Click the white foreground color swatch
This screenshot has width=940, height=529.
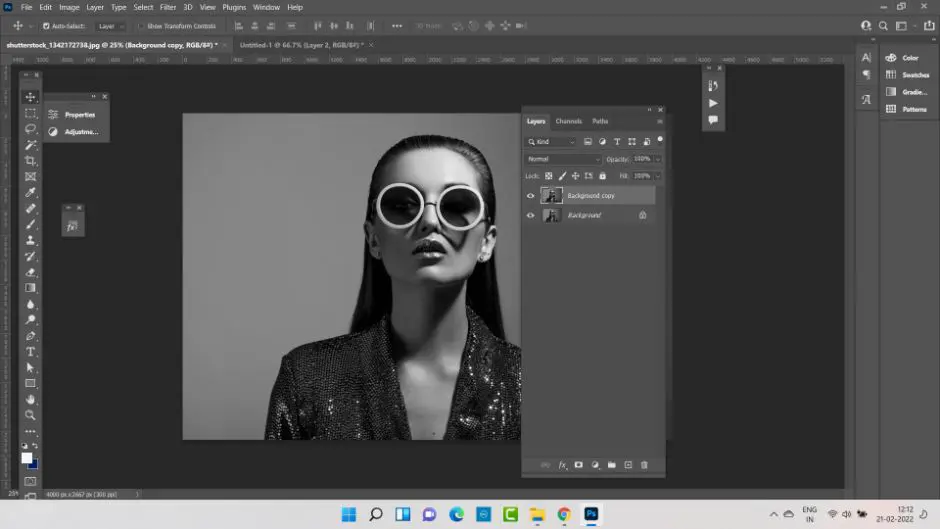click(x=27, y=458)
